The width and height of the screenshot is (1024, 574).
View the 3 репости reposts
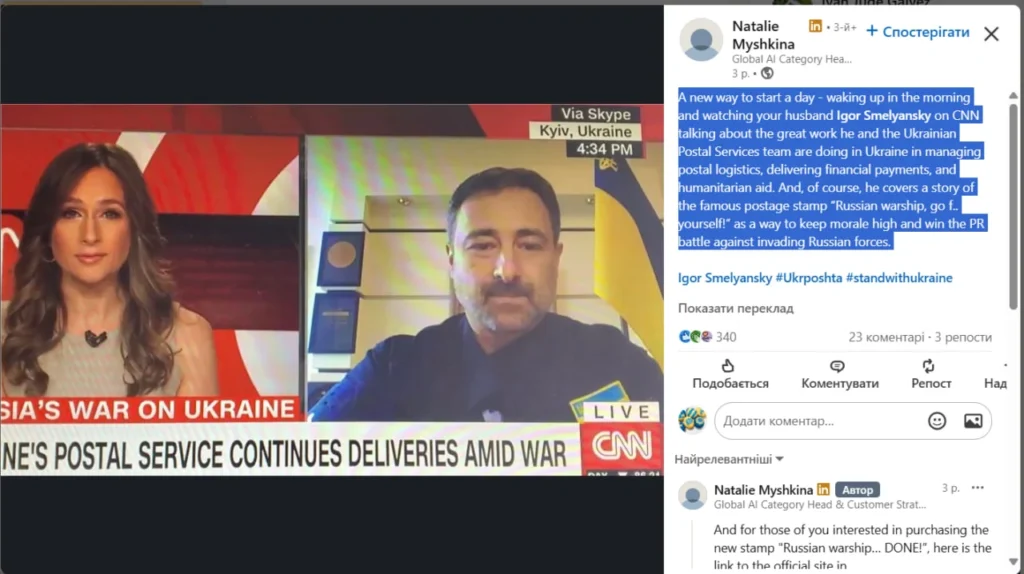[963, 337]
